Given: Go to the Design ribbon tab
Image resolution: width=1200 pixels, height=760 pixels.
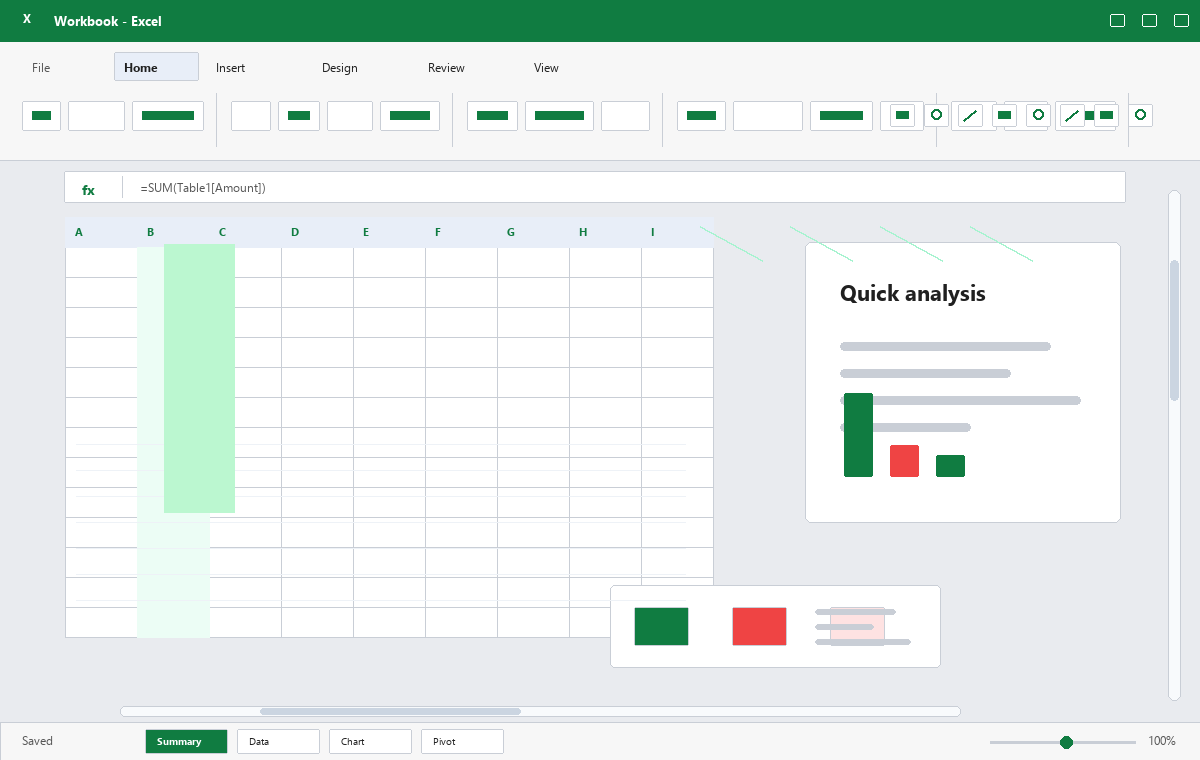Looking at the screenshot, I should pyautogui.click(x=339, y=68).
